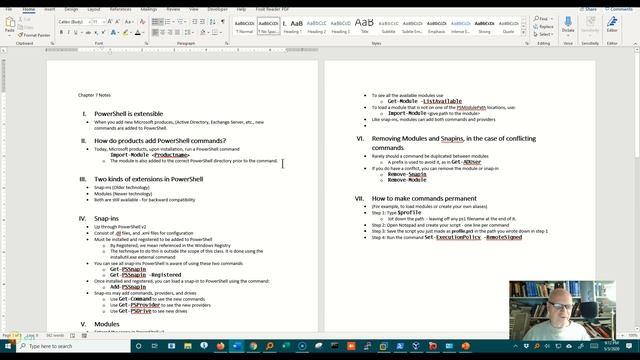Screen dimensions: 640x360
Task: Decrease indent icon
Action: (x=195, y=22)
